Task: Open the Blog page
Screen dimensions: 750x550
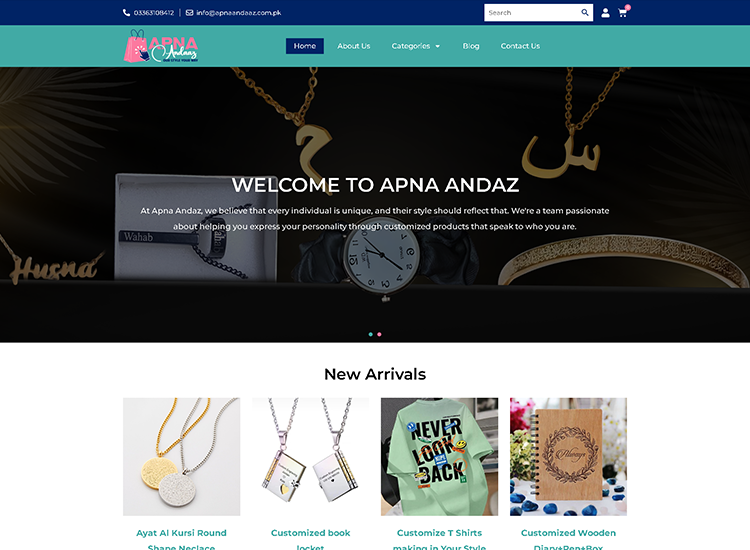Action: pyautogui.click(x=471, y=46)
